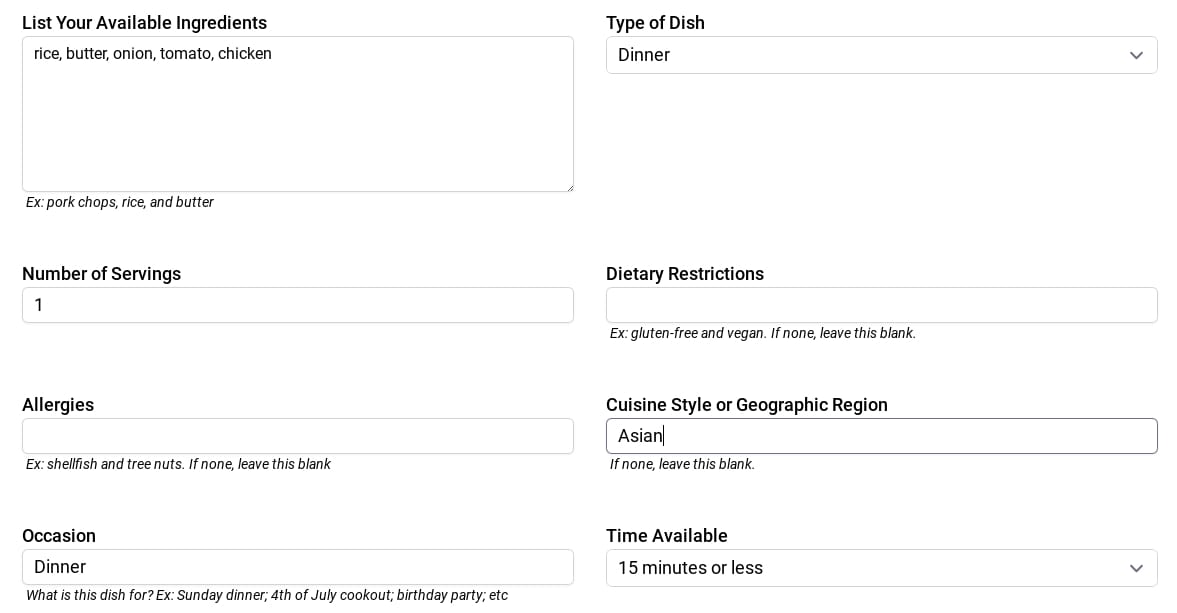Viewport: 1177px width, 613px height.
Task: Click the 'Ex: pork chops, rice, and butter' hint
Action: pyautogui.click(x=119, y=202)
